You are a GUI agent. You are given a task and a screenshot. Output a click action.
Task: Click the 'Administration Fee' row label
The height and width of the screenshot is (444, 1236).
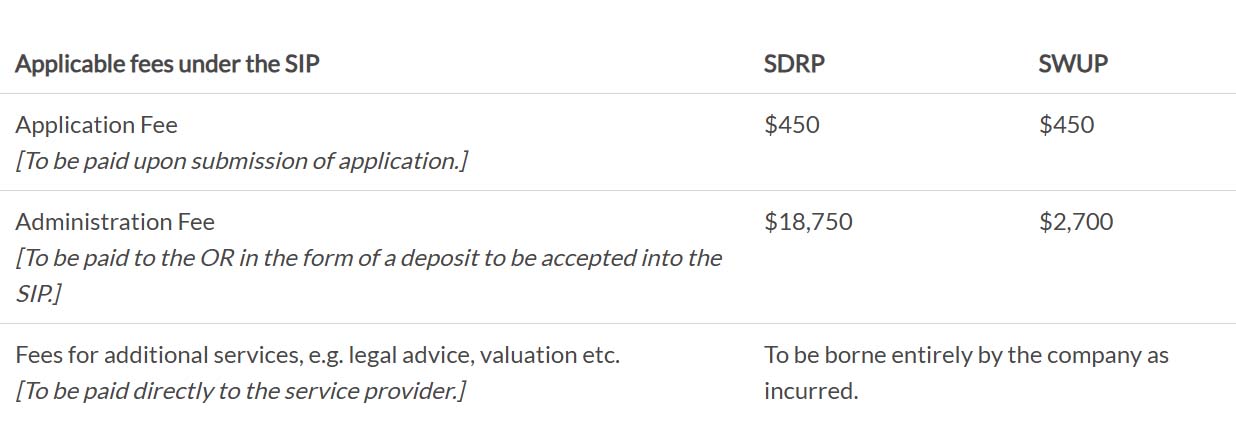(x=115, y=222)
